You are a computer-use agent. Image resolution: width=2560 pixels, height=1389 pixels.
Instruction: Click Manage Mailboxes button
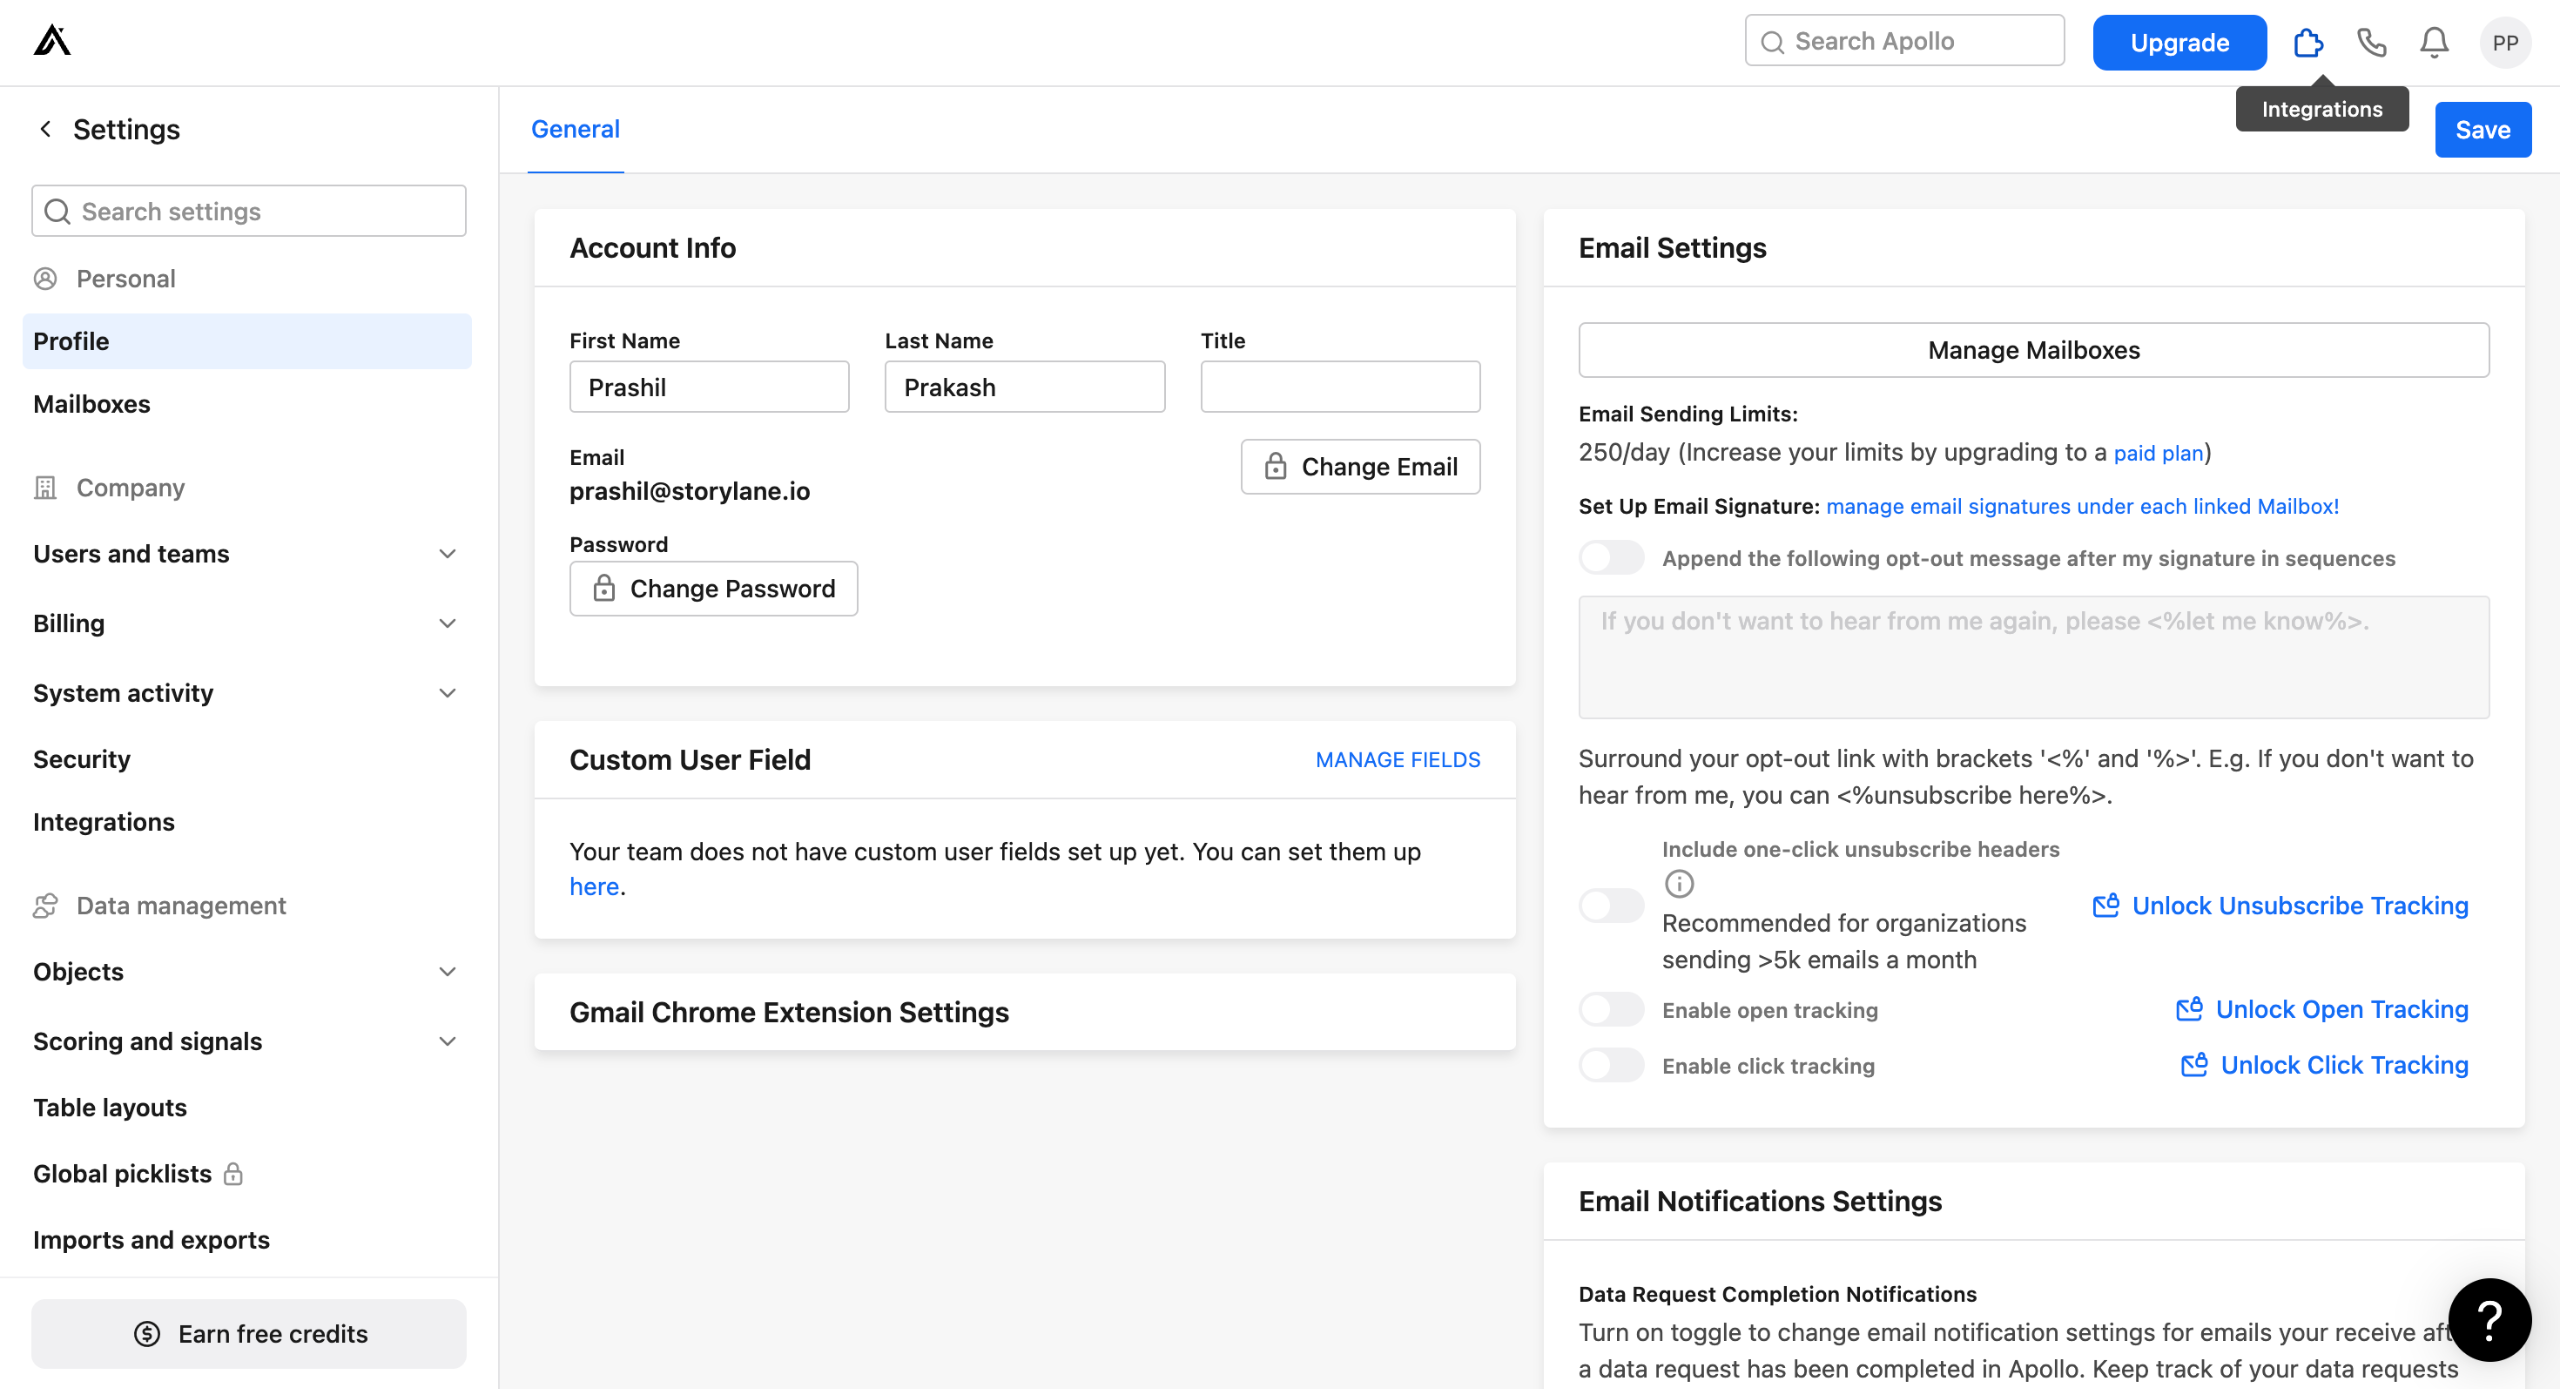tap(2033, 350)
